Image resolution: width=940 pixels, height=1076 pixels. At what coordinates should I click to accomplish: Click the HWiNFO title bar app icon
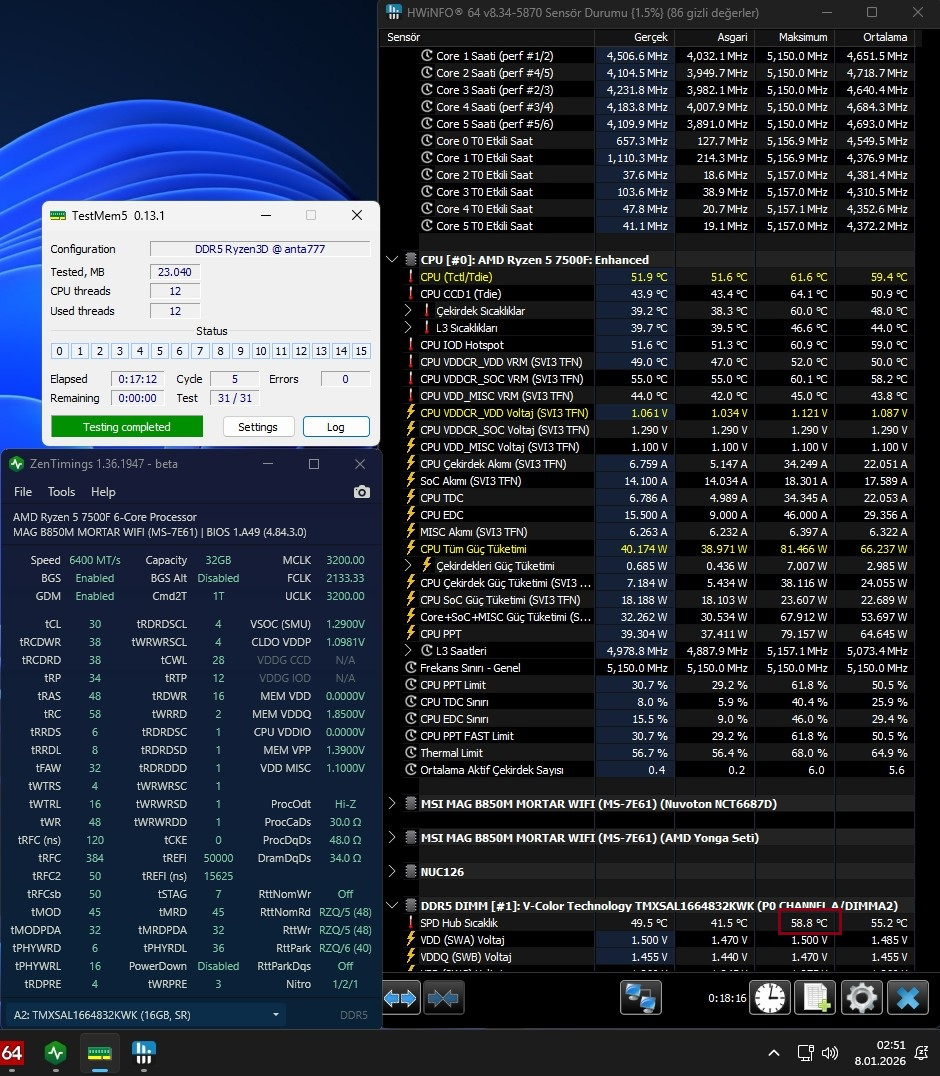tap(394, 12)
